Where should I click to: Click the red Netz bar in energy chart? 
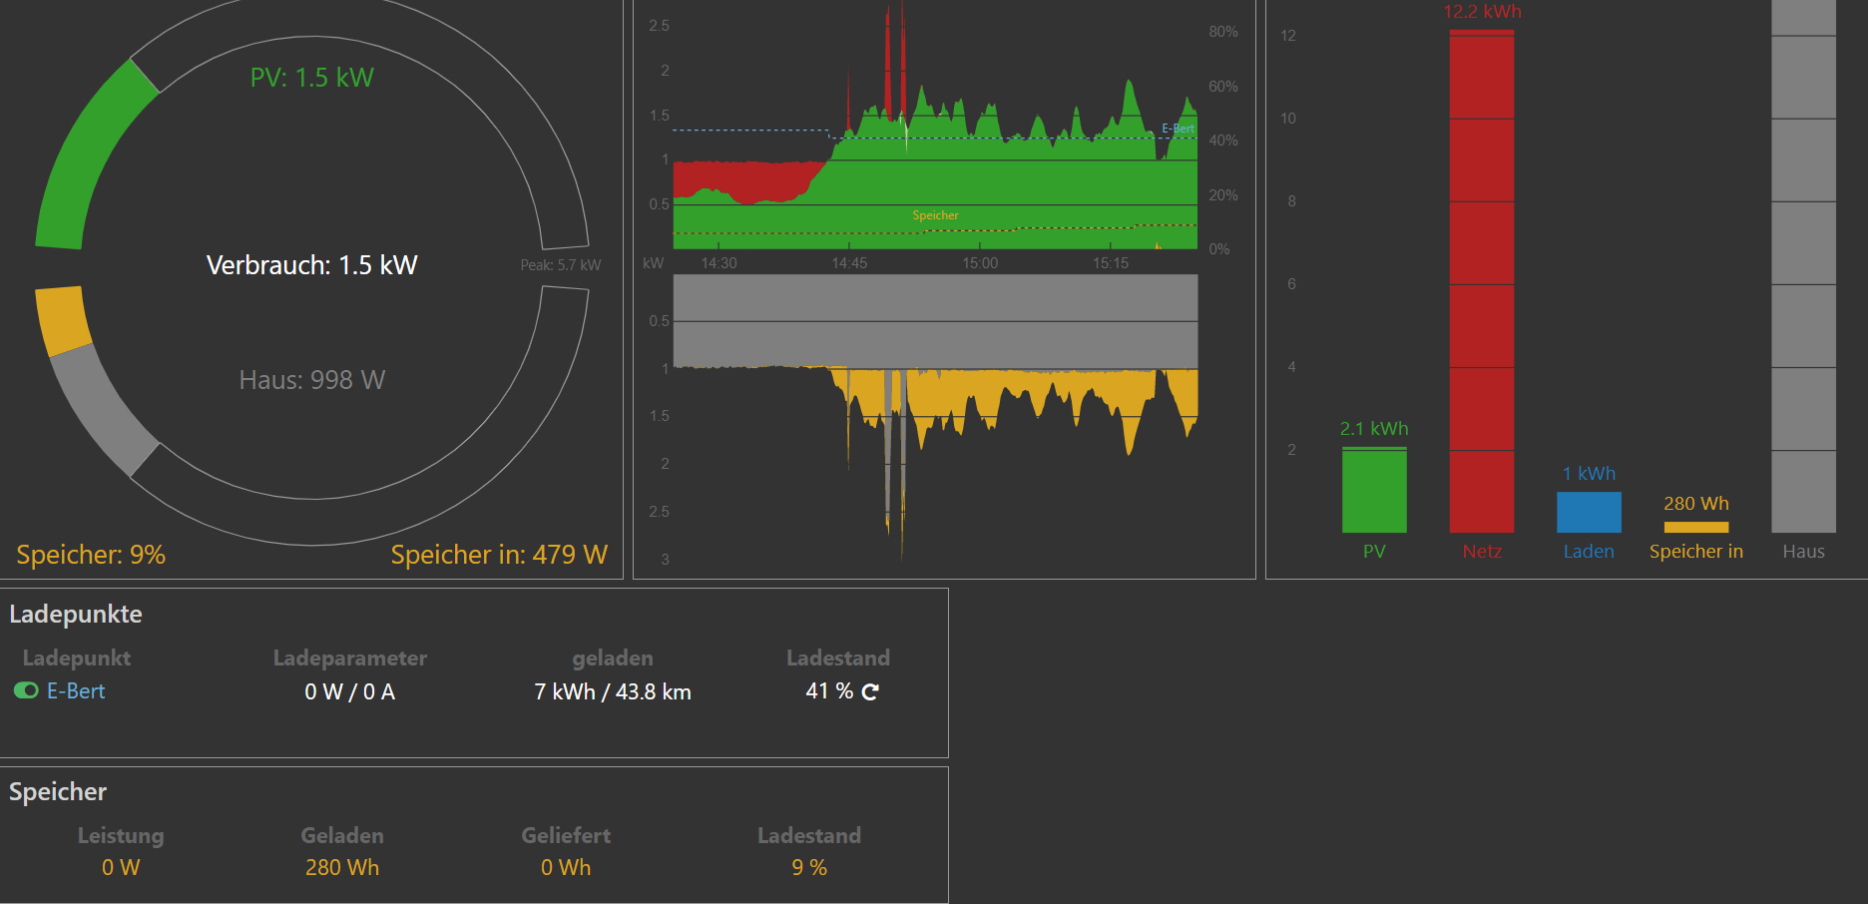[1481, 281]
